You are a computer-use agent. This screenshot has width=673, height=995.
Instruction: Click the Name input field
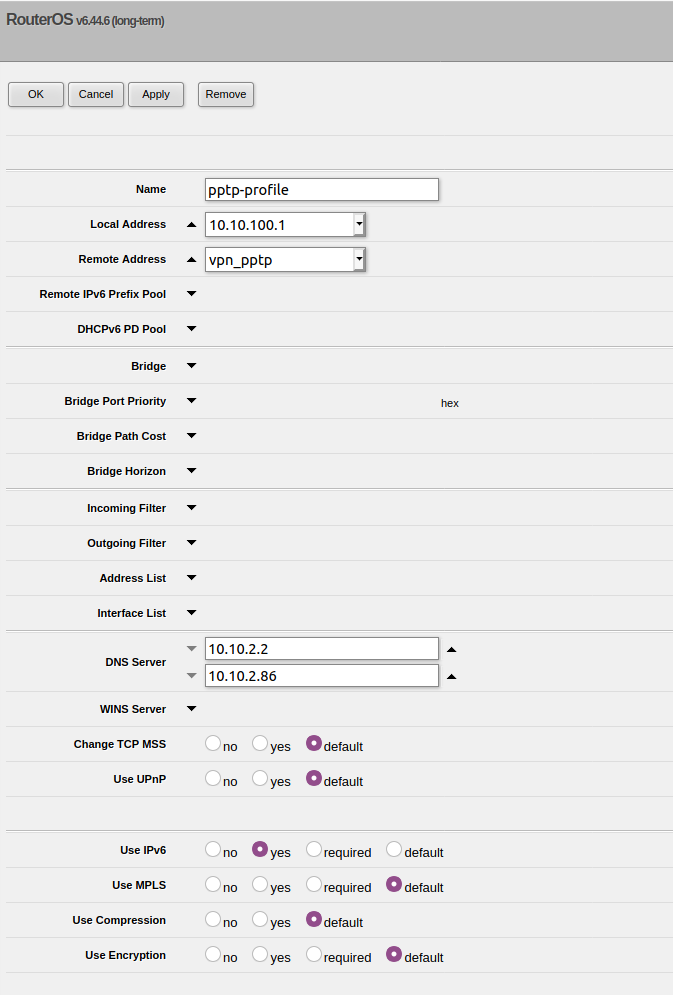click(321, 190)
